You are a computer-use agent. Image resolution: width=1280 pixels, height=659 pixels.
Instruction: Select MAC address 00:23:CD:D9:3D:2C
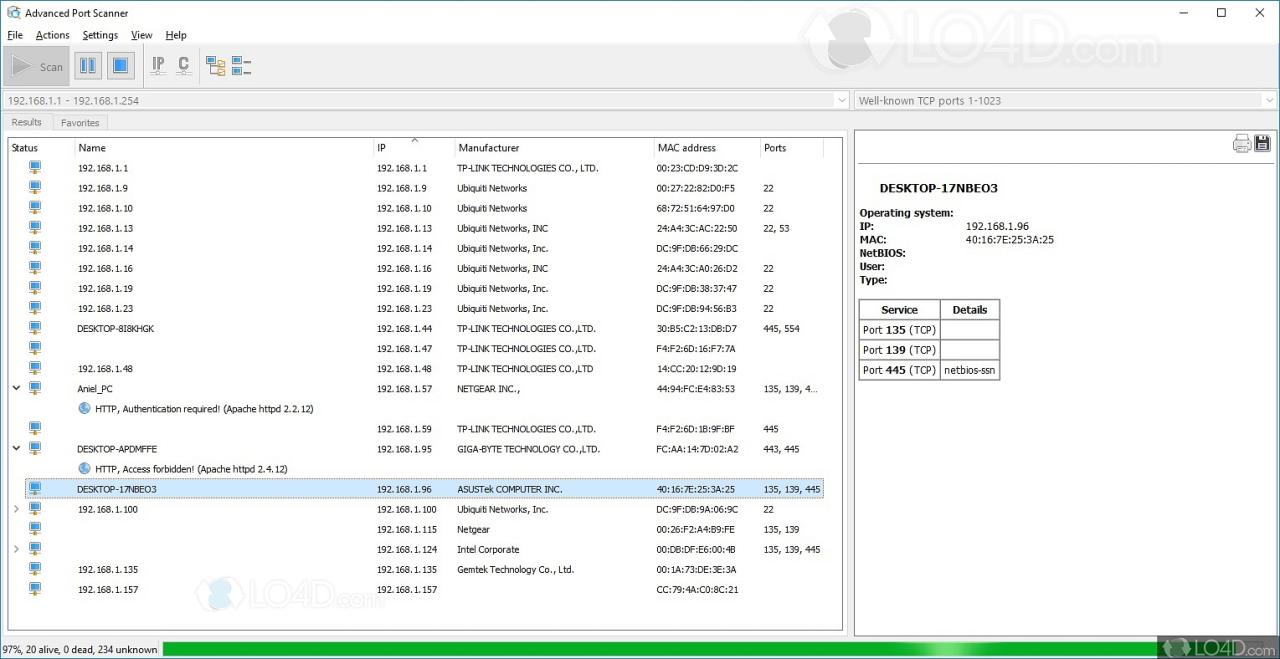point(697,168)
